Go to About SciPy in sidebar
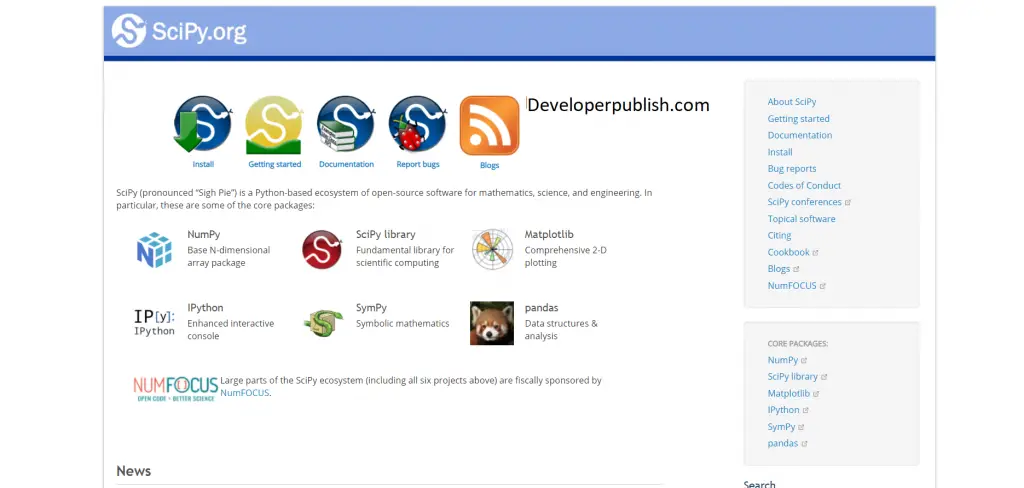The image size is (1024, 488). (x=792, y=102)
